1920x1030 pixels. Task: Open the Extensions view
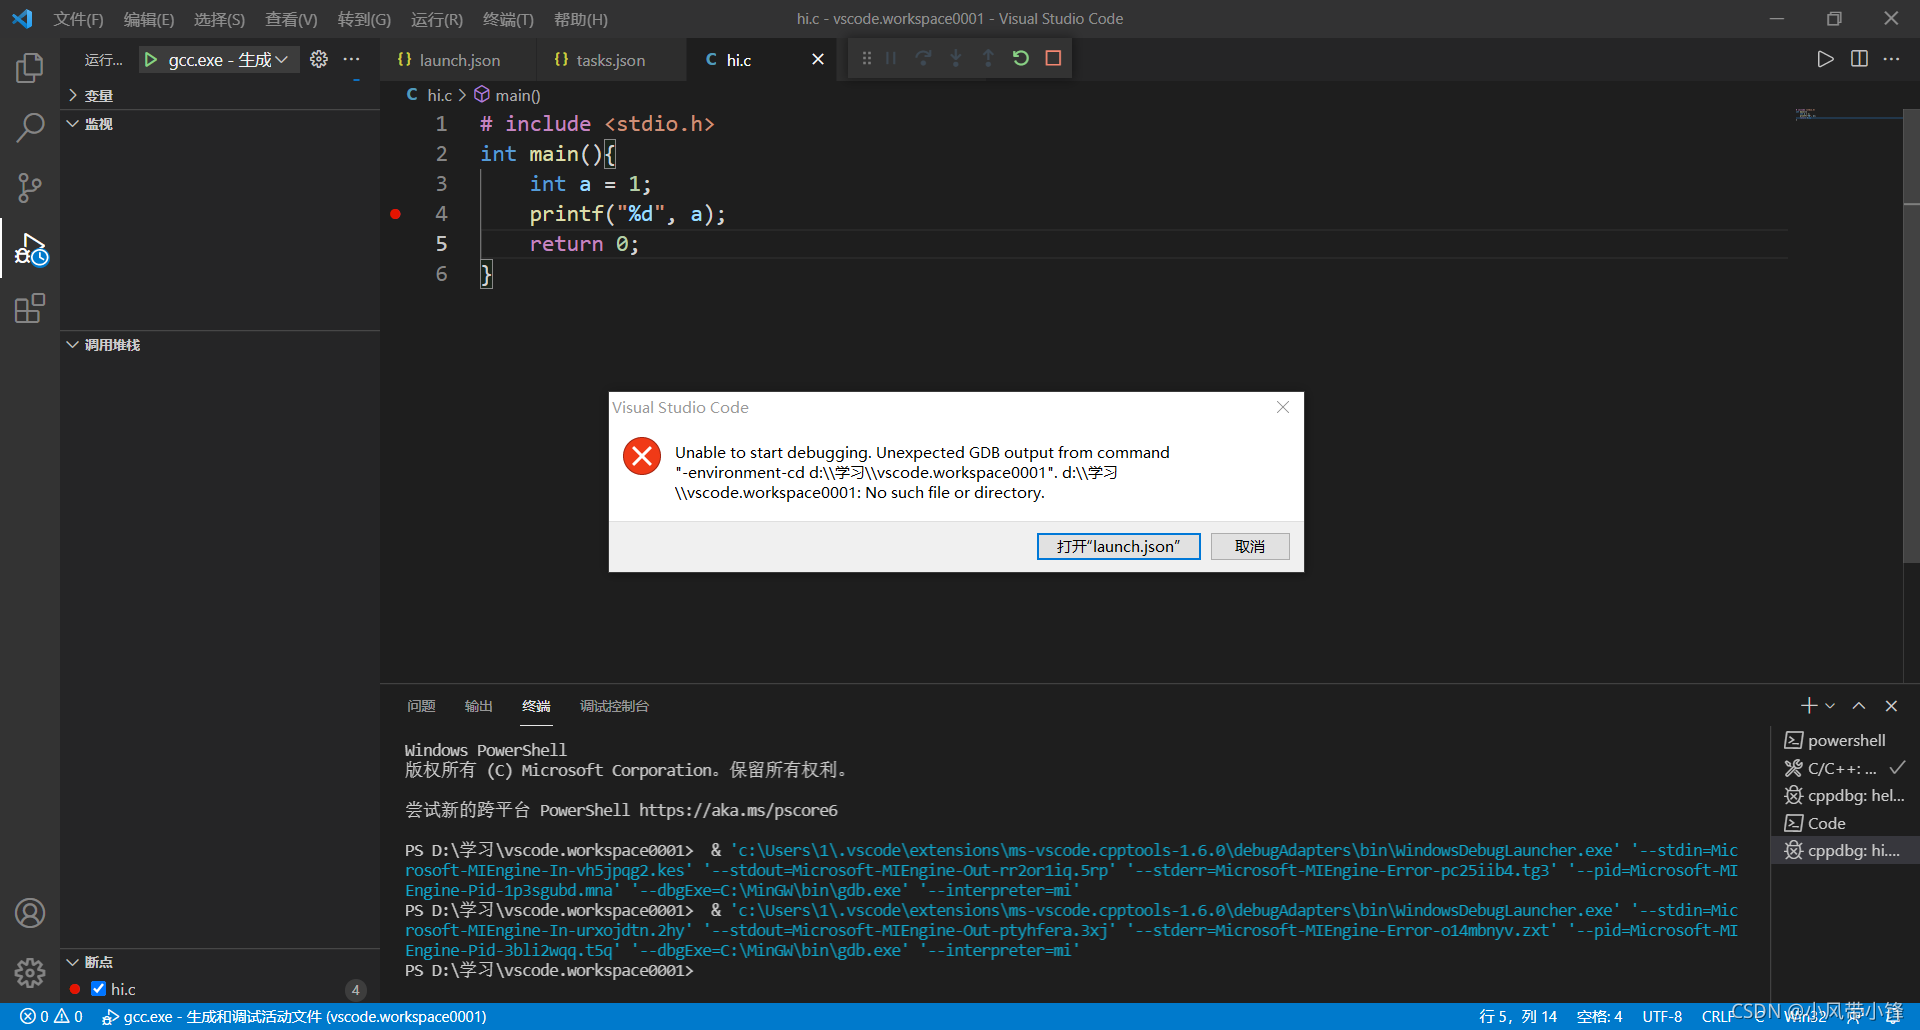[x=30, y=308]
